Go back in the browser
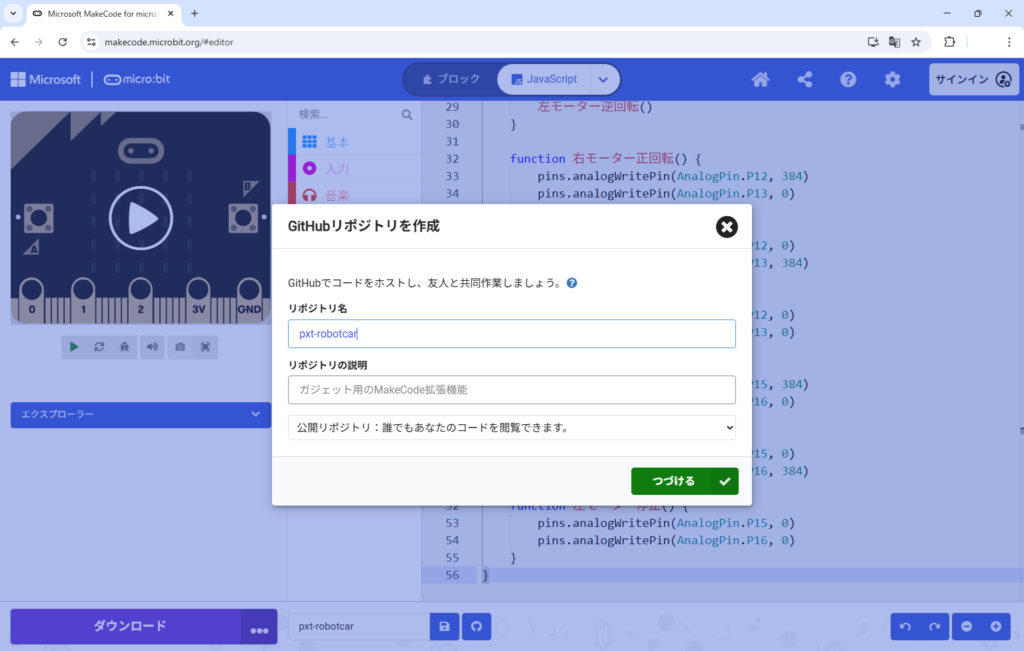The width and height of the screenshot is (1024, 651). [x=15, y=42]
